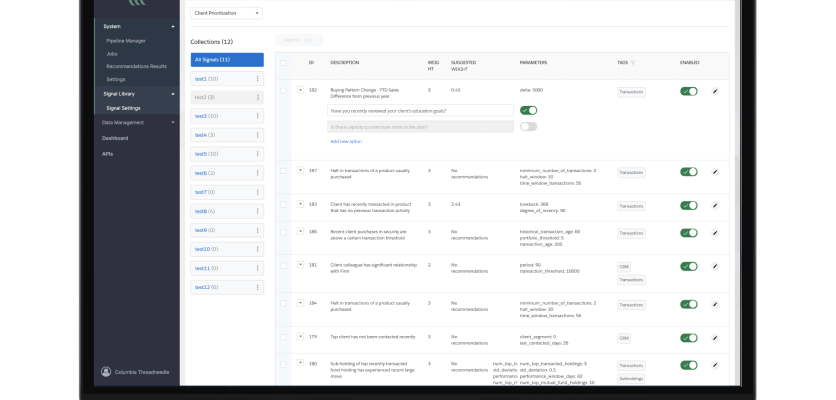Expand the signal 187 row
This screenshot has height=400, width=836.
pos(300,171)
